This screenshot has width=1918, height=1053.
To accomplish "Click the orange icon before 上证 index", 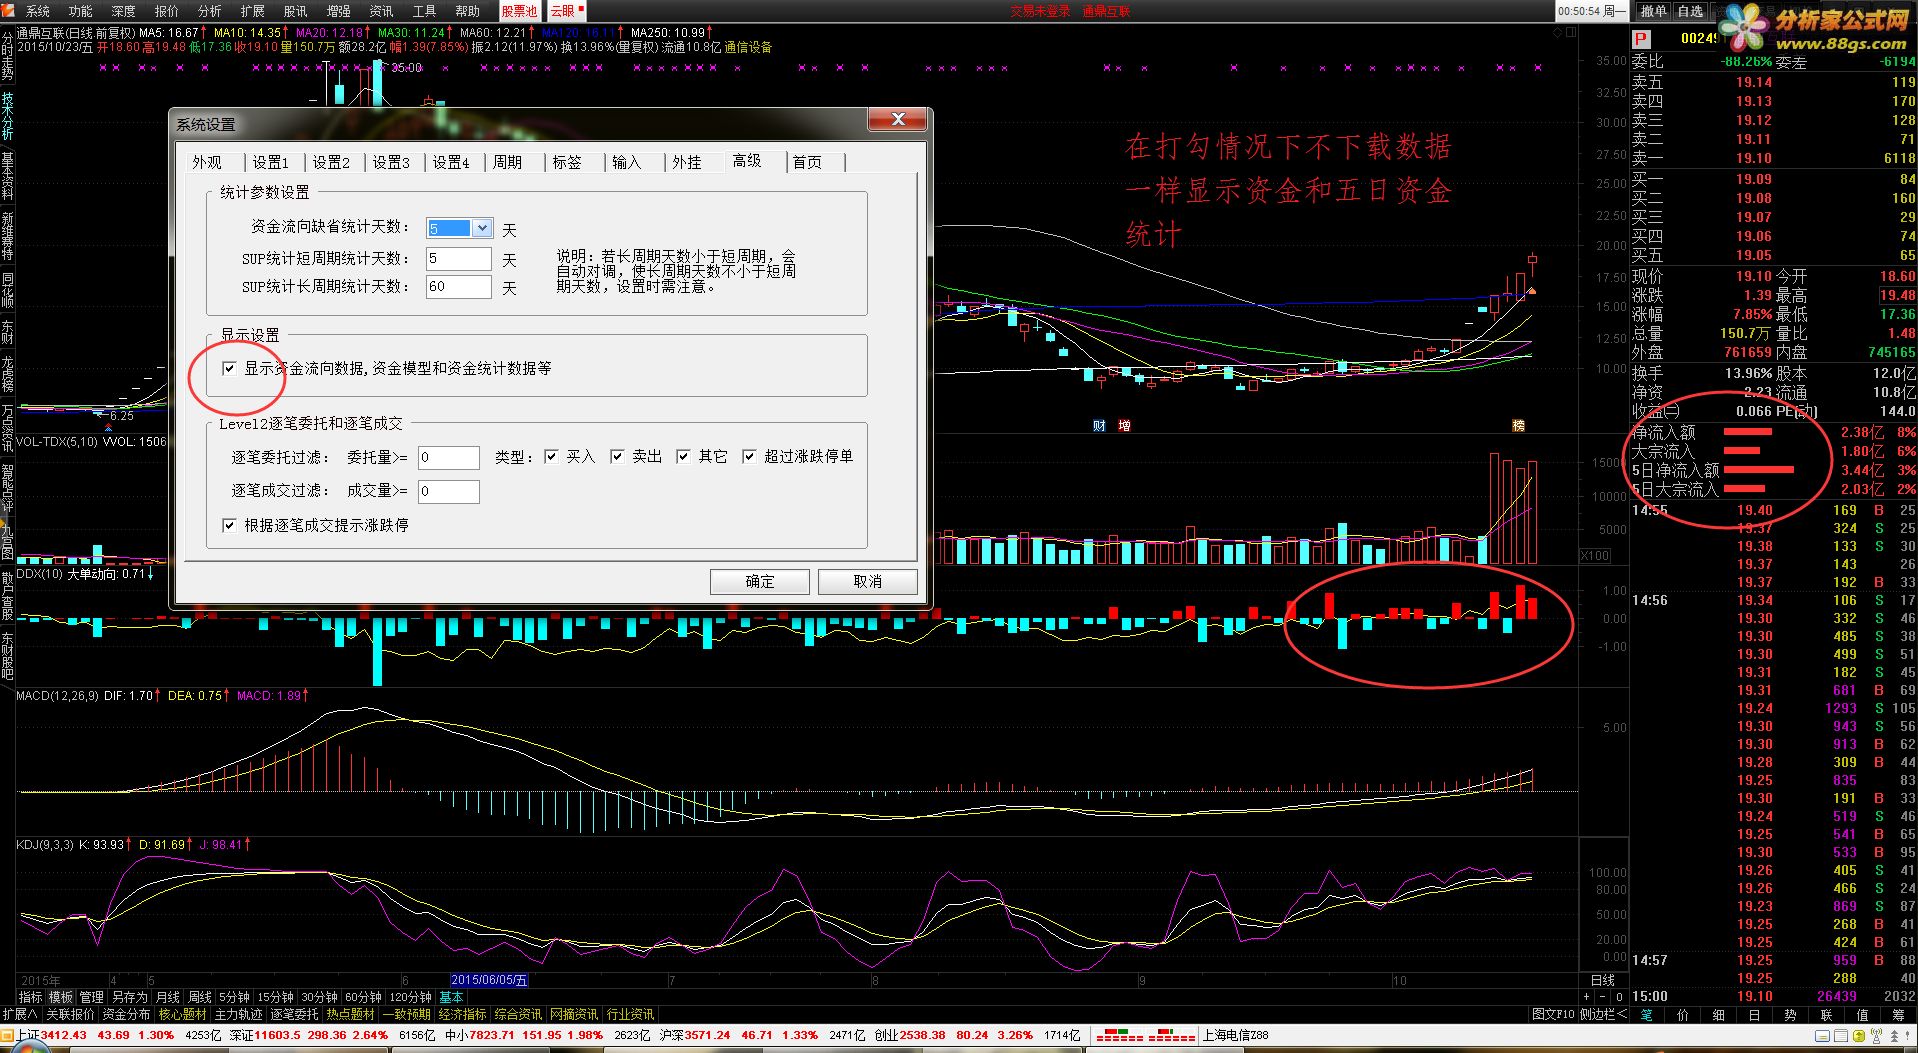I will click(7, 1035).
